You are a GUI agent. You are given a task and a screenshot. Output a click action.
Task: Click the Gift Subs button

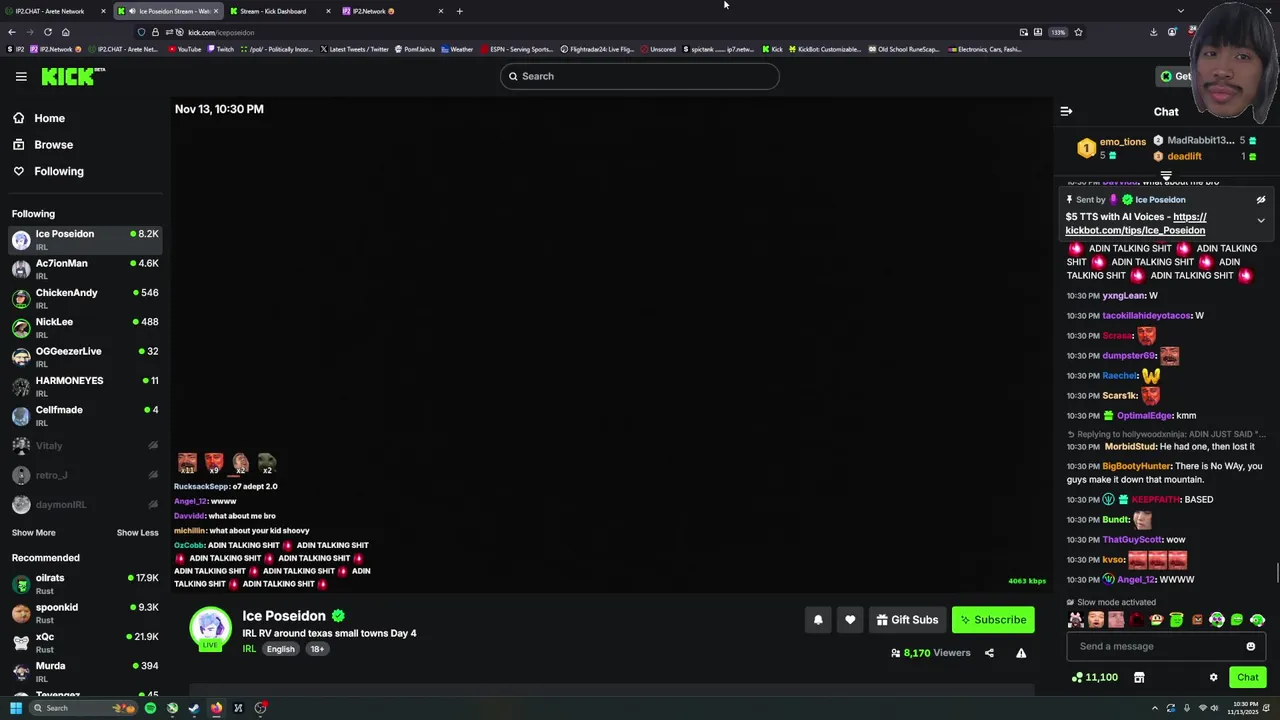907,620
